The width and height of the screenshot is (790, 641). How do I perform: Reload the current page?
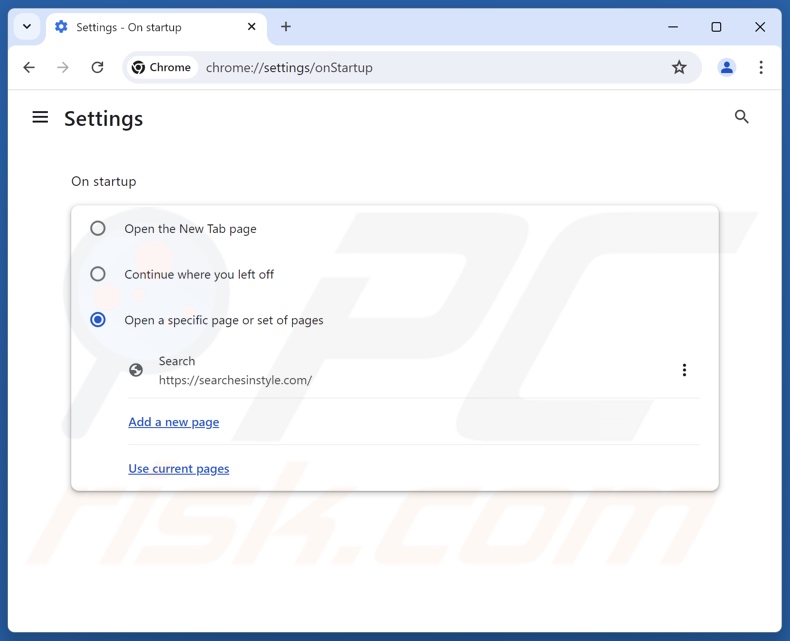pyautogui.click(x=97, y=67)
